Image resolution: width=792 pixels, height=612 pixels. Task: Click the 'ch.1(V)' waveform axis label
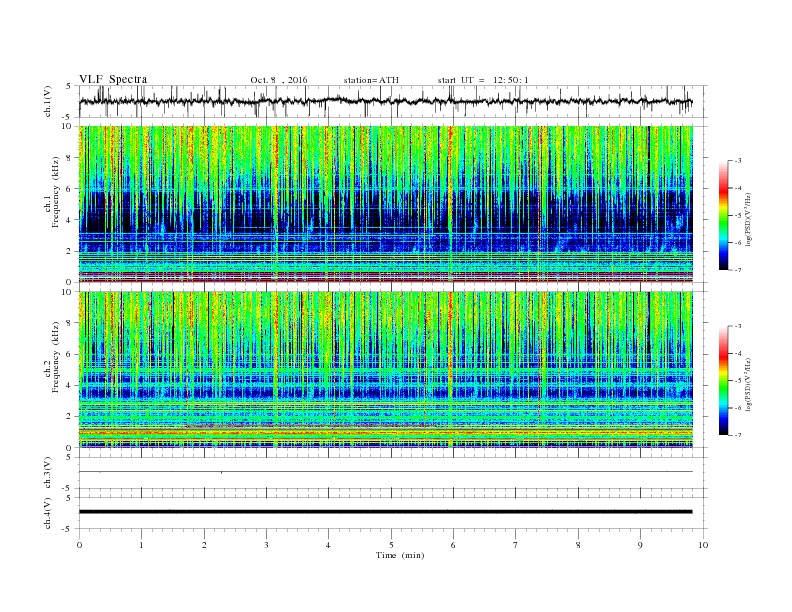(x=48, y=101)
